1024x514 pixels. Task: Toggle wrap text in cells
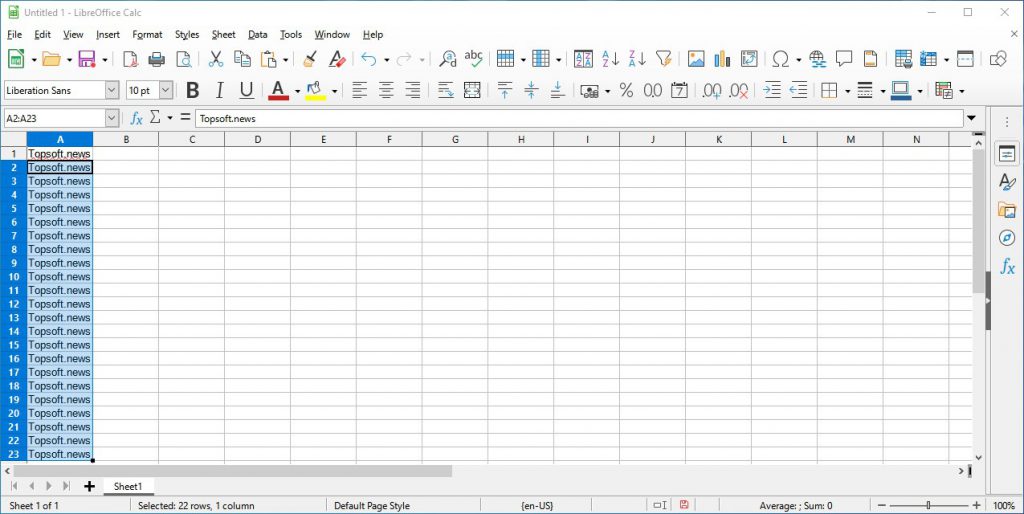(445, 90)
